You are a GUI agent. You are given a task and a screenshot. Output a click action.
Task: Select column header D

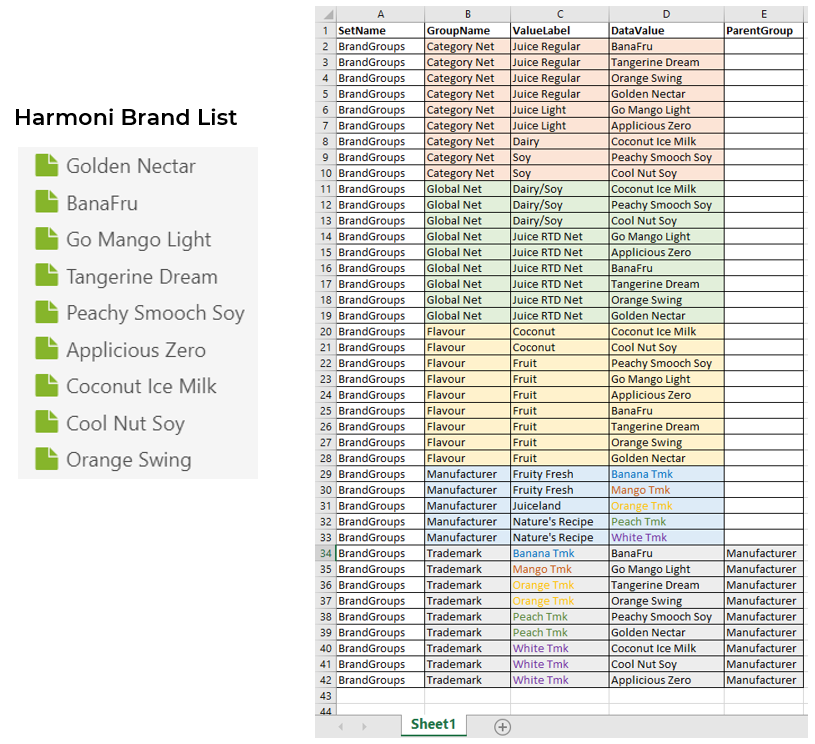tap(667, 14)
